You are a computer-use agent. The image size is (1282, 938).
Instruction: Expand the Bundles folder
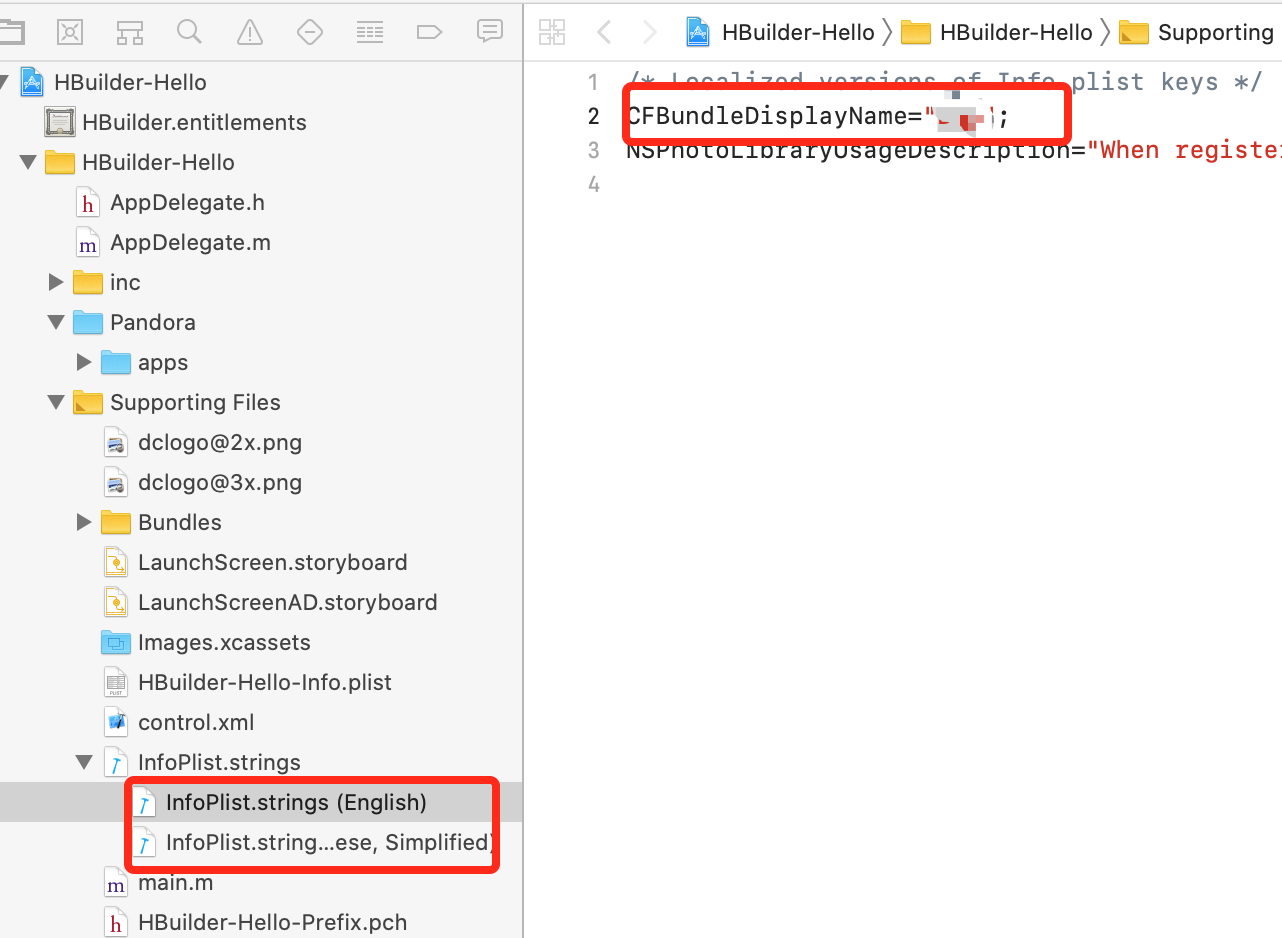coord(84,522)
